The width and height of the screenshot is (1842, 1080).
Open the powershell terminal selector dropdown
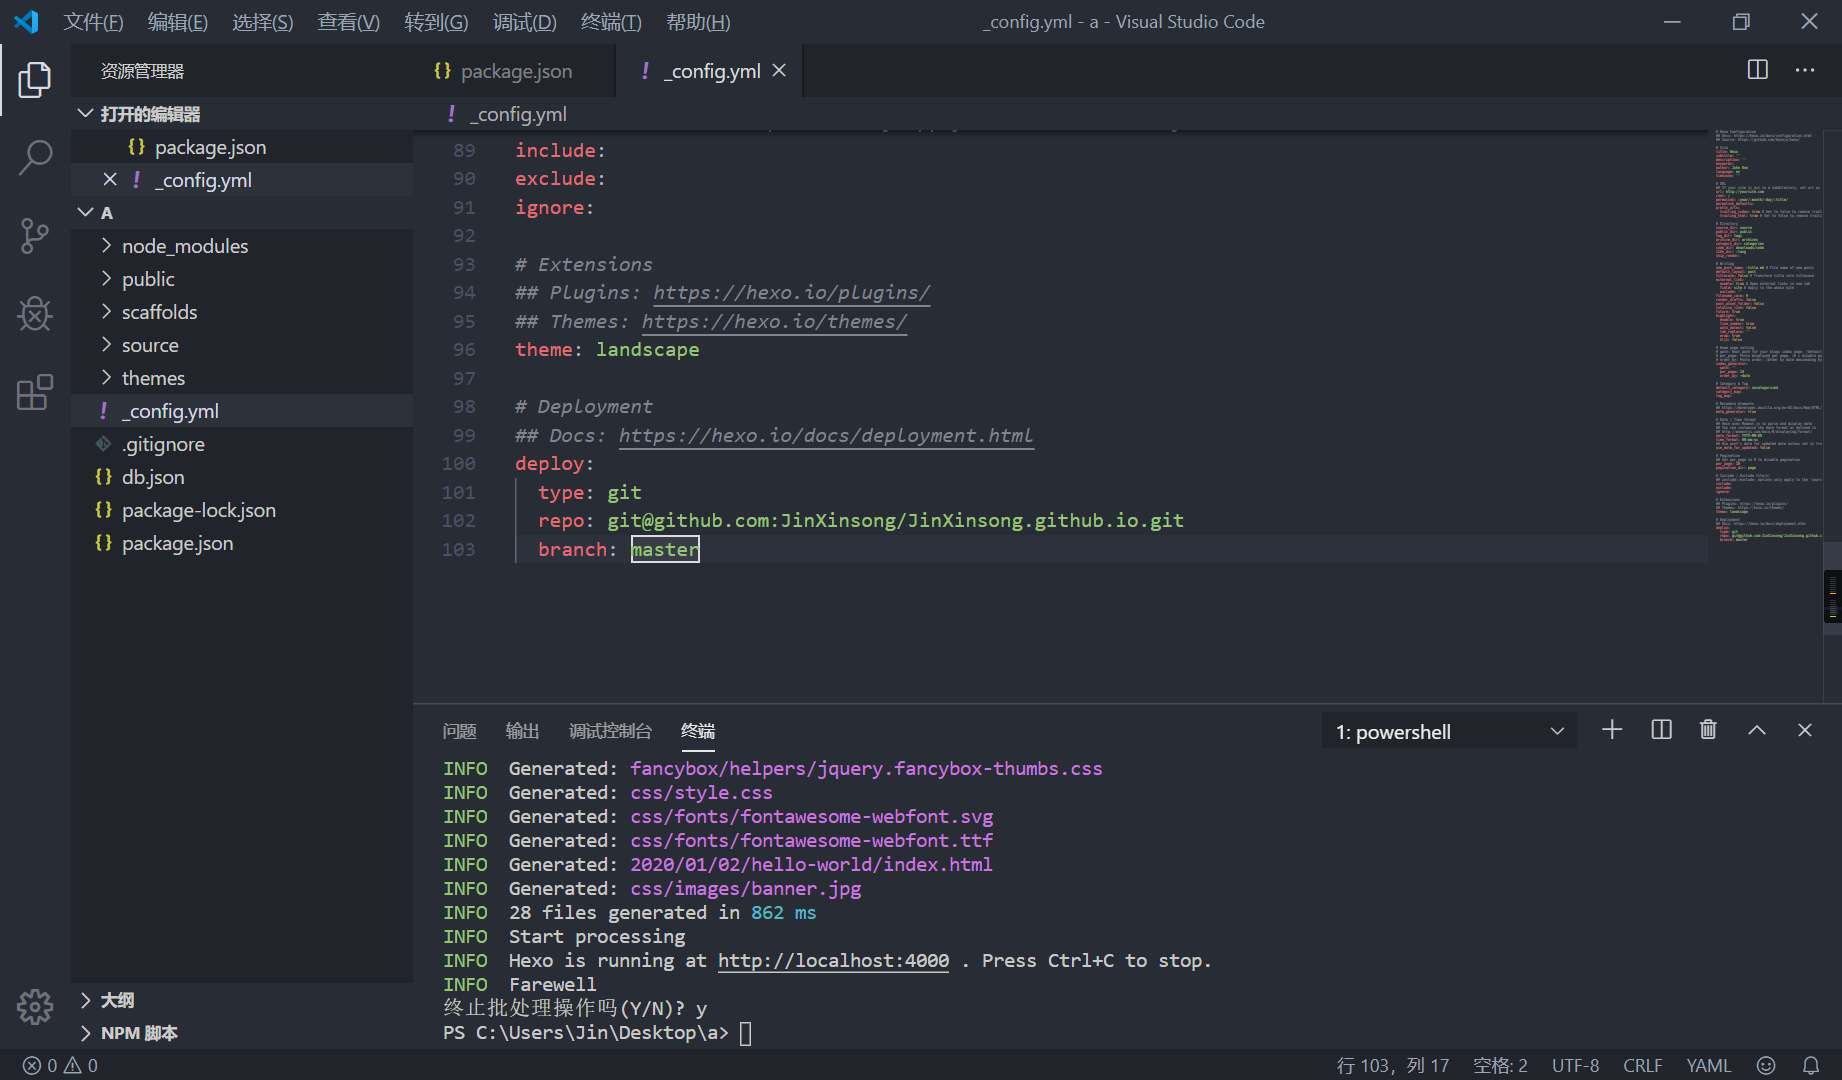pyautogui.click(x=1449, y=732)
